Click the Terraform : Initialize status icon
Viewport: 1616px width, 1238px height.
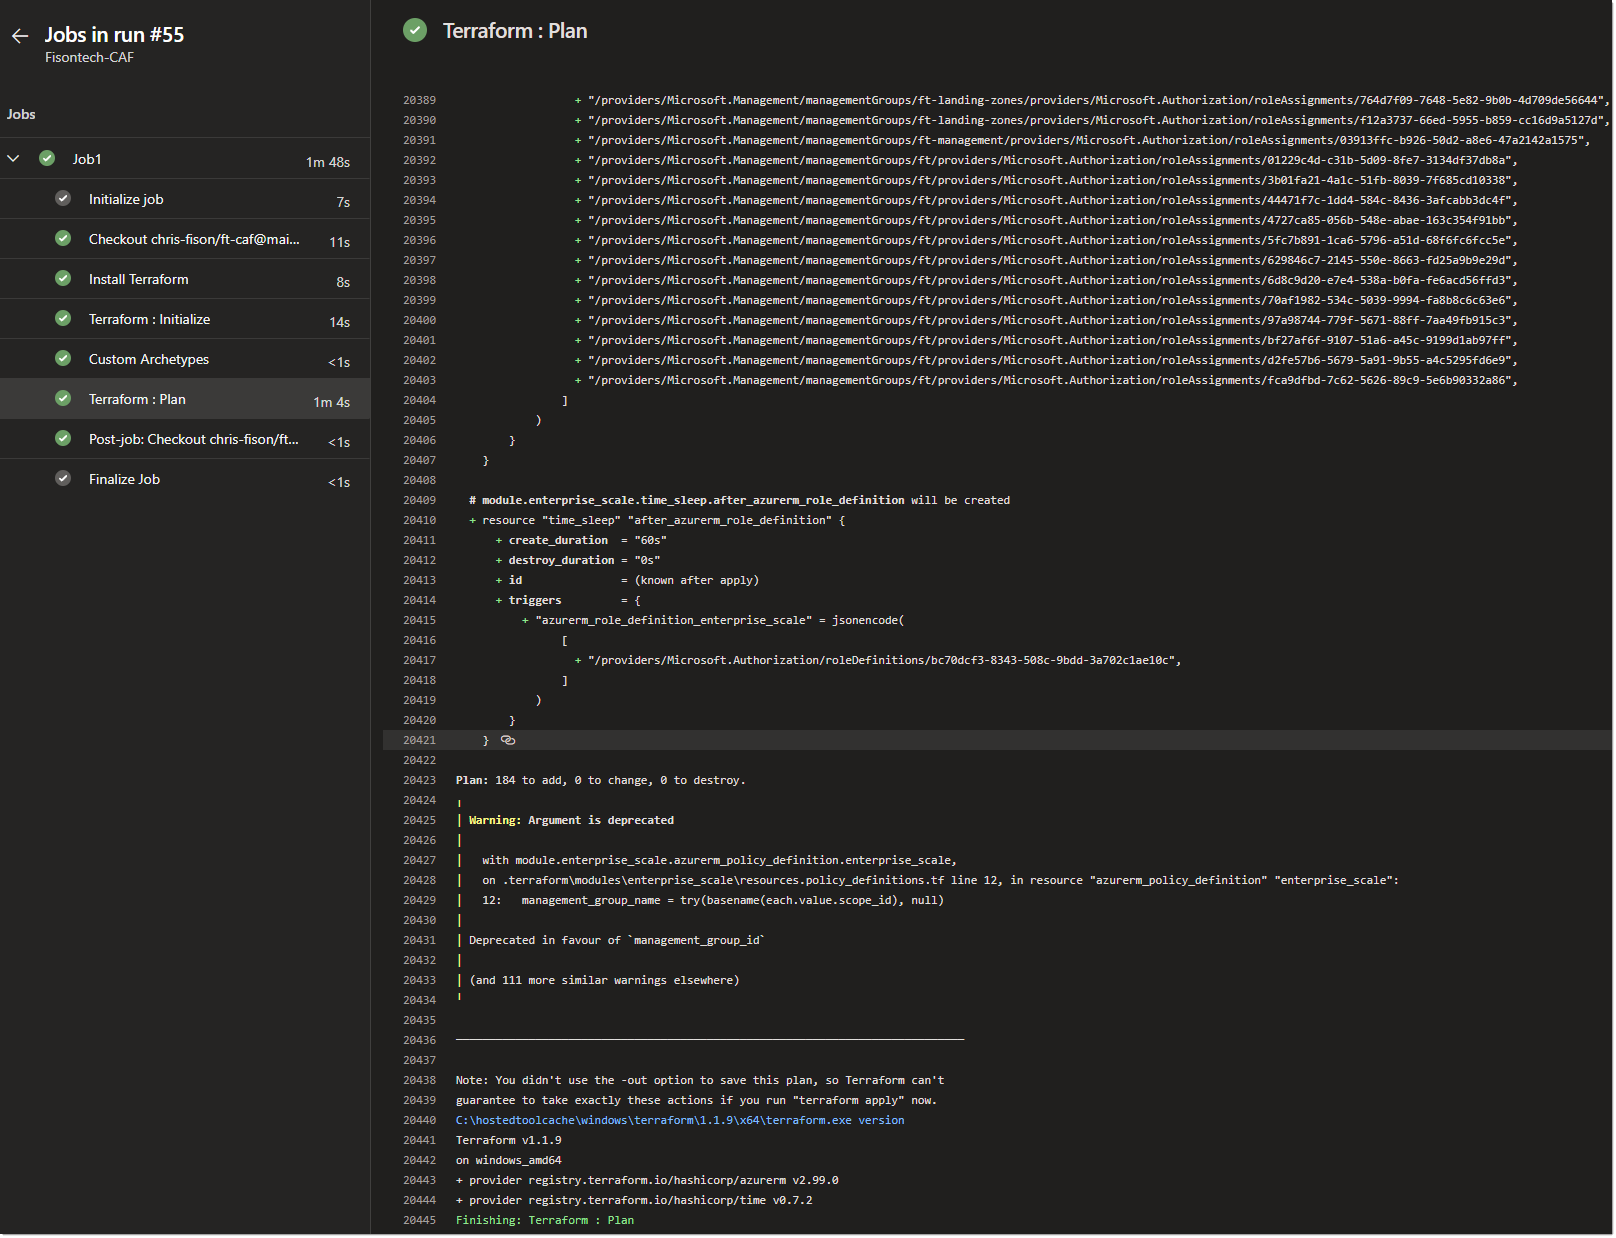pos(63,318)
